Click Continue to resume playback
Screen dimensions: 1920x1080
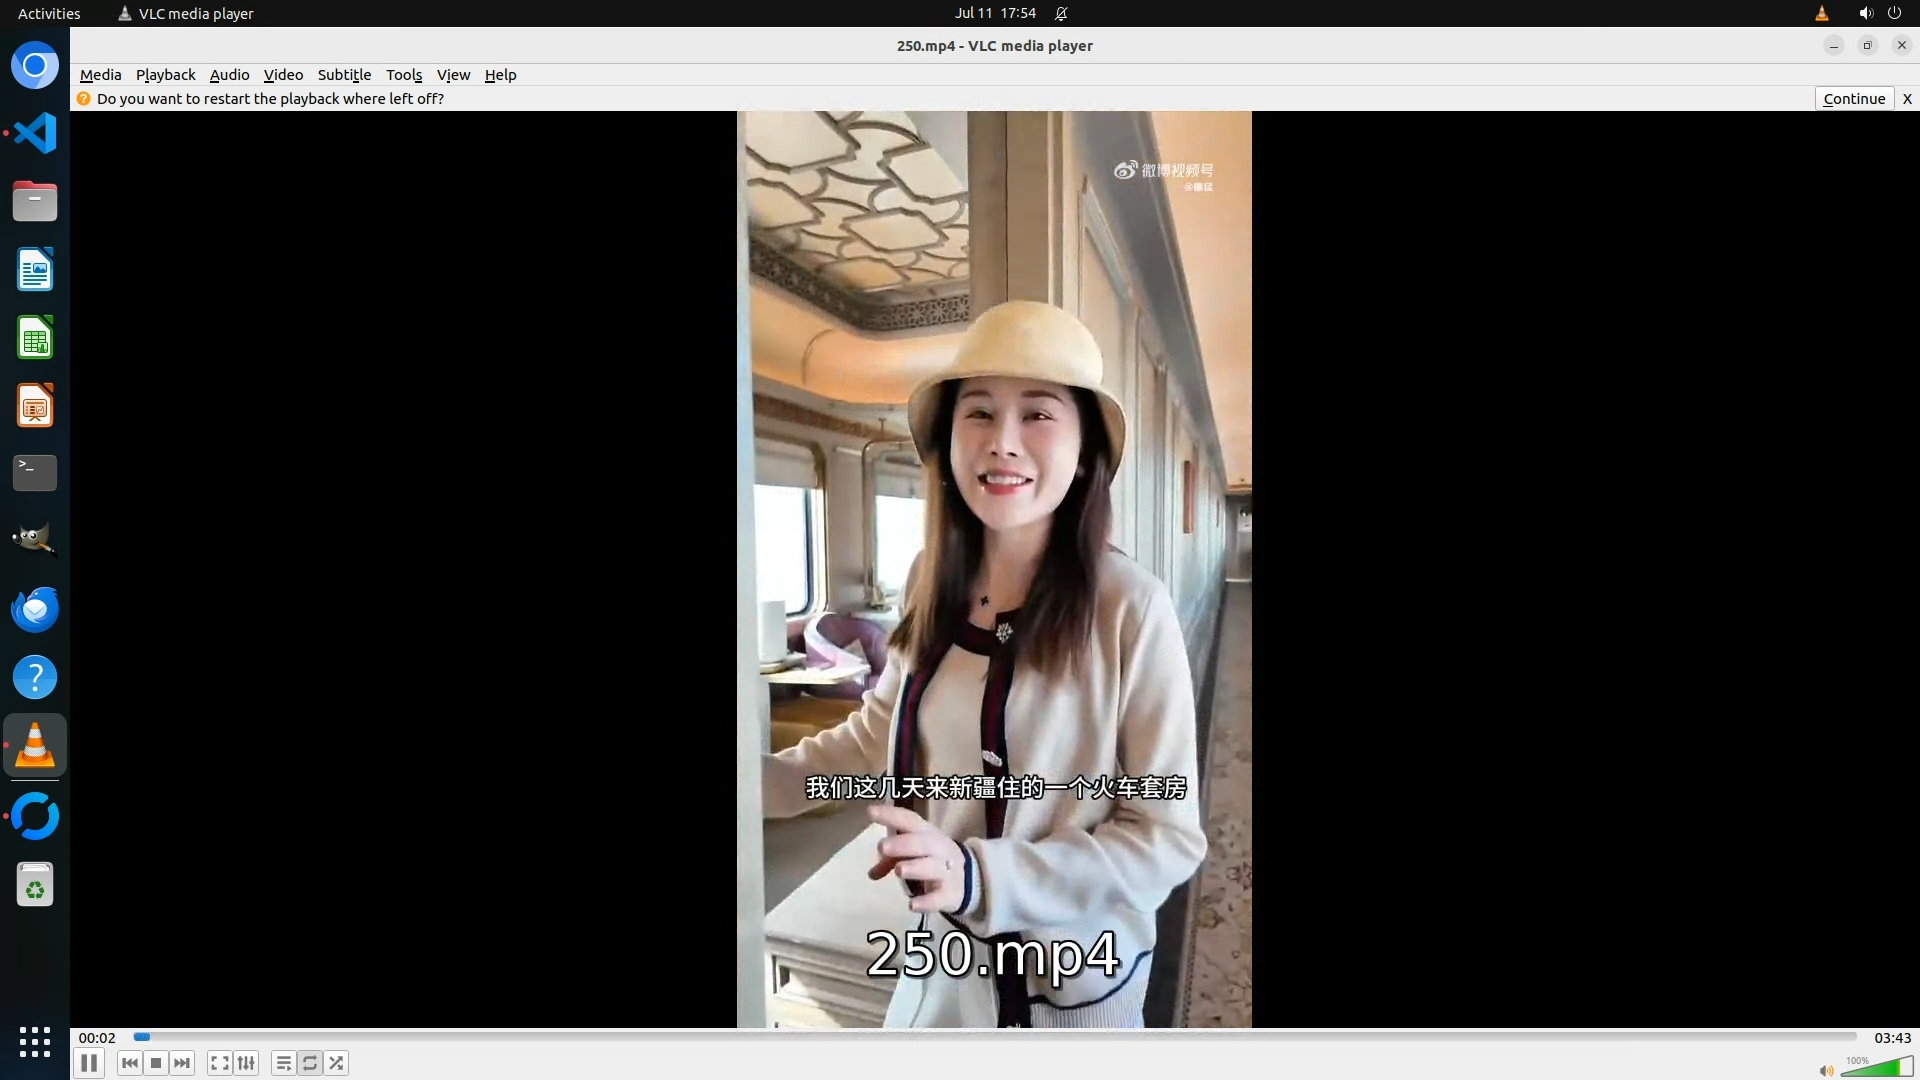[1853, 98]
